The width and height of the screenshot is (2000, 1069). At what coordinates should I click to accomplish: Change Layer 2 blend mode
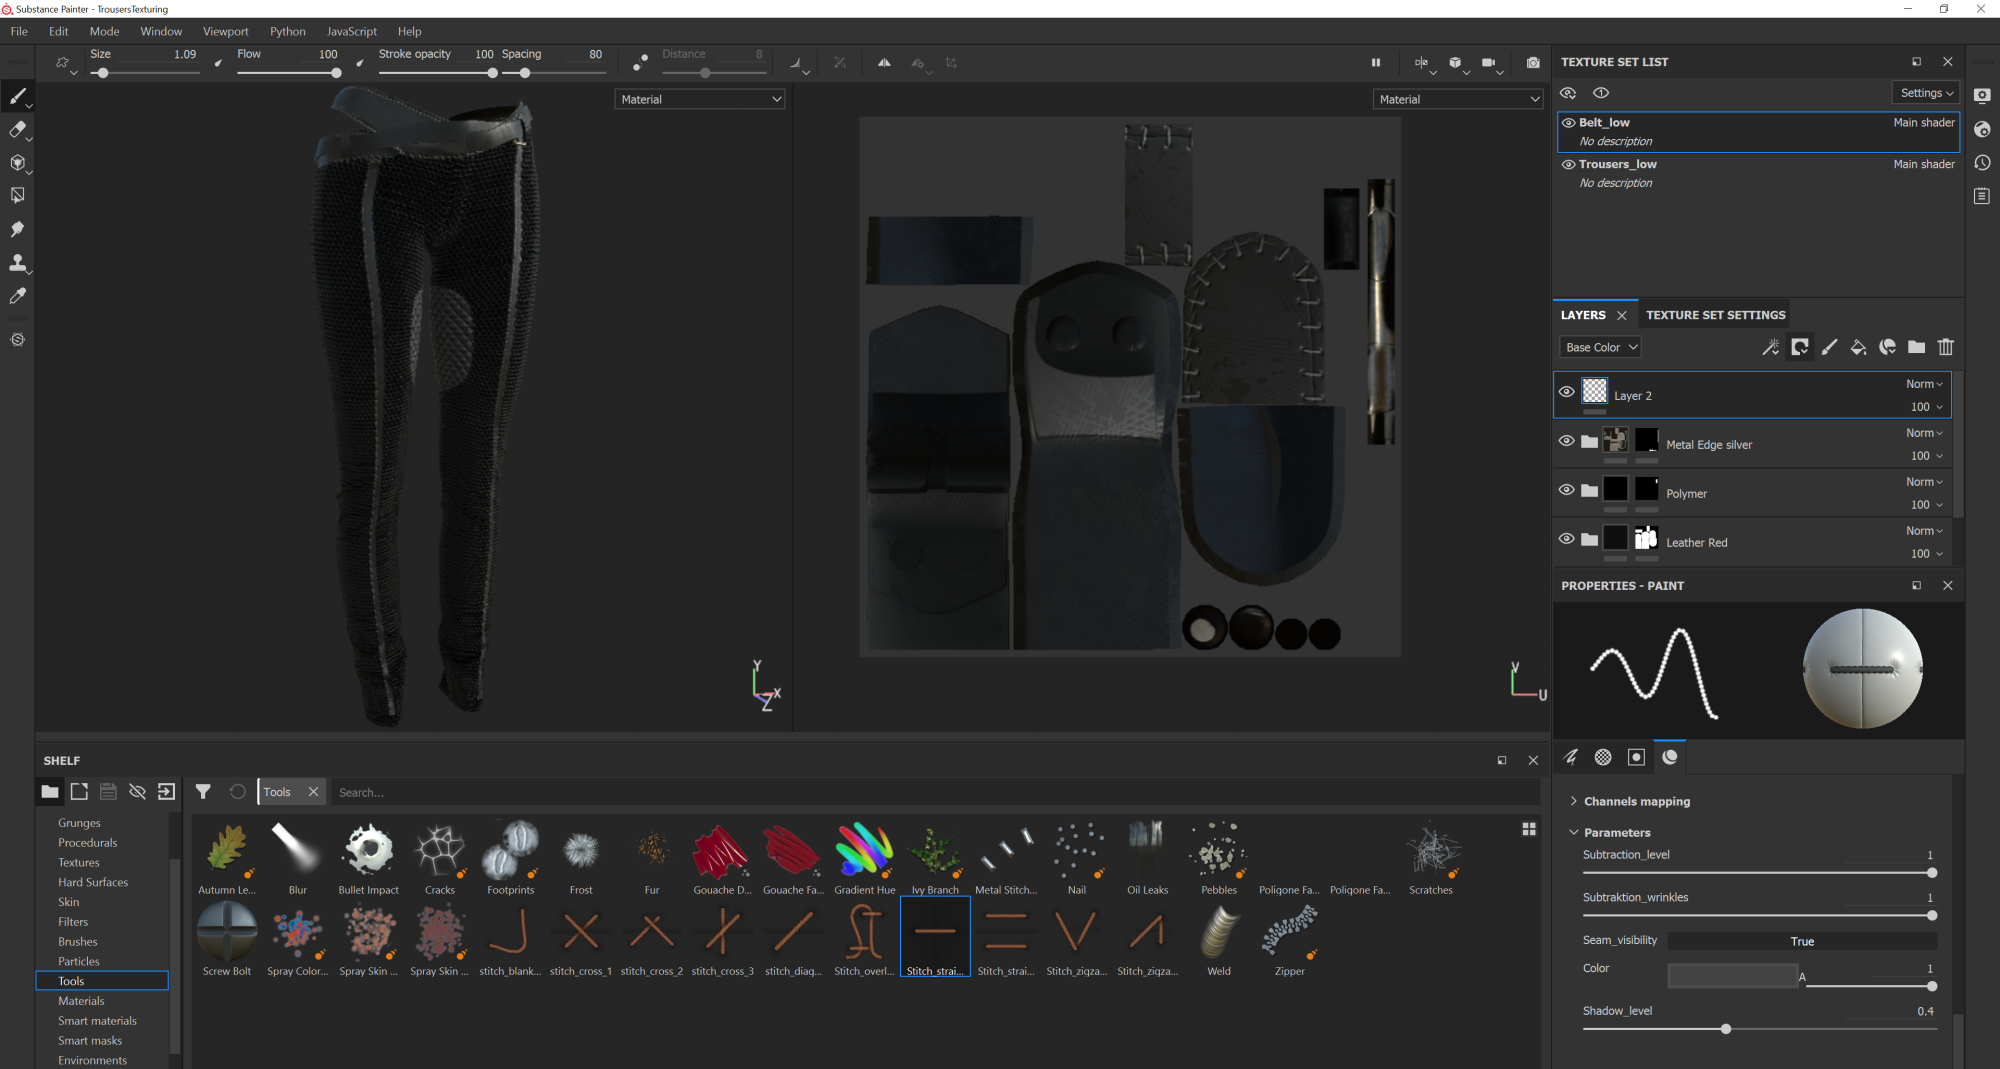click(x=1923, y=384)
